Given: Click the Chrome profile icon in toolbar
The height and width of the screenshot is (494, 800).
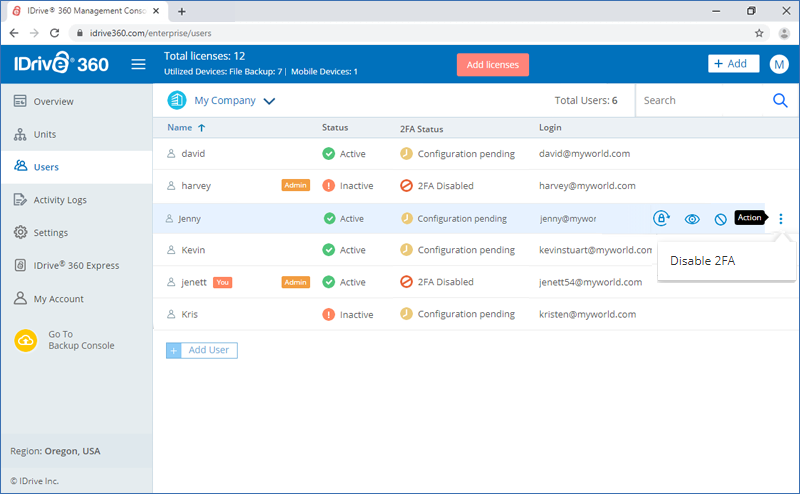Looking at the screenshot, I should click(784, 33).
